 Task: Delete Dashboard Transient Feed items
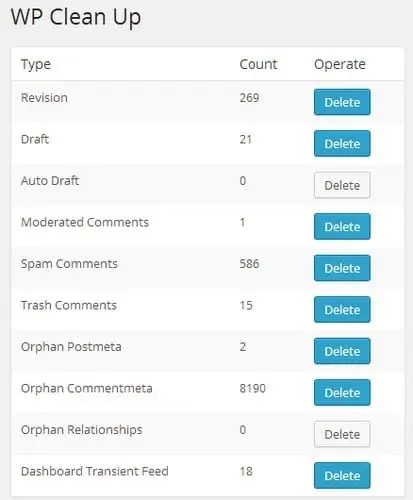tap(342, 476)
